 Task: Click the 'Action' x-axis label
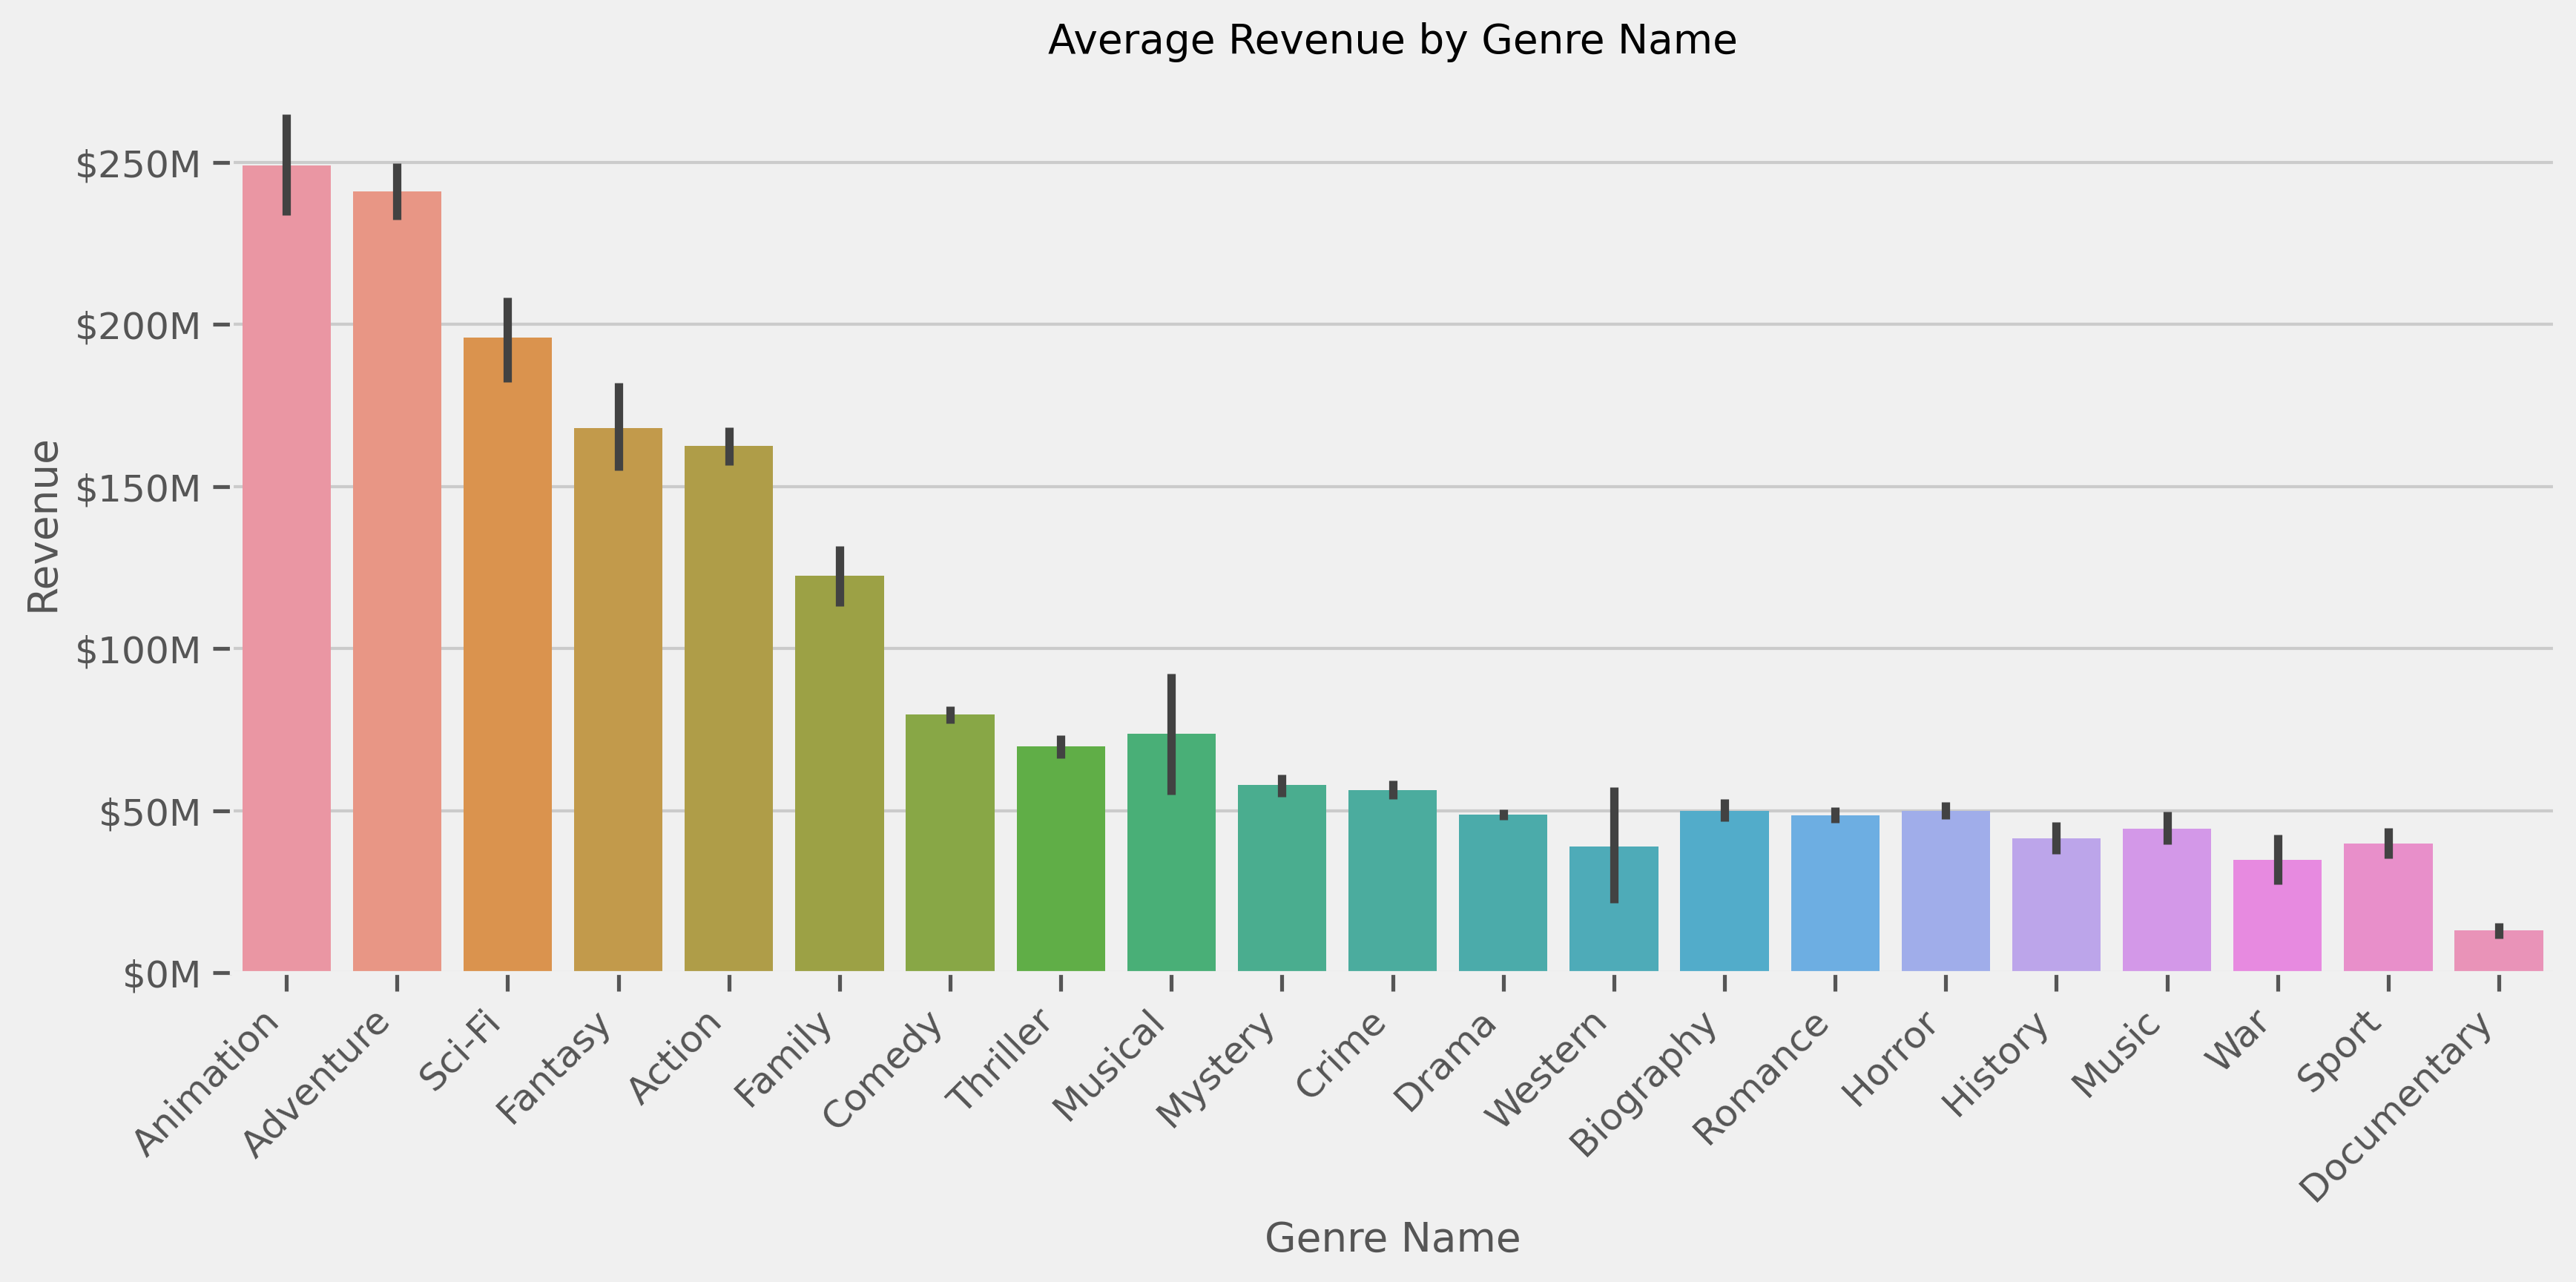click(675, 1057)
